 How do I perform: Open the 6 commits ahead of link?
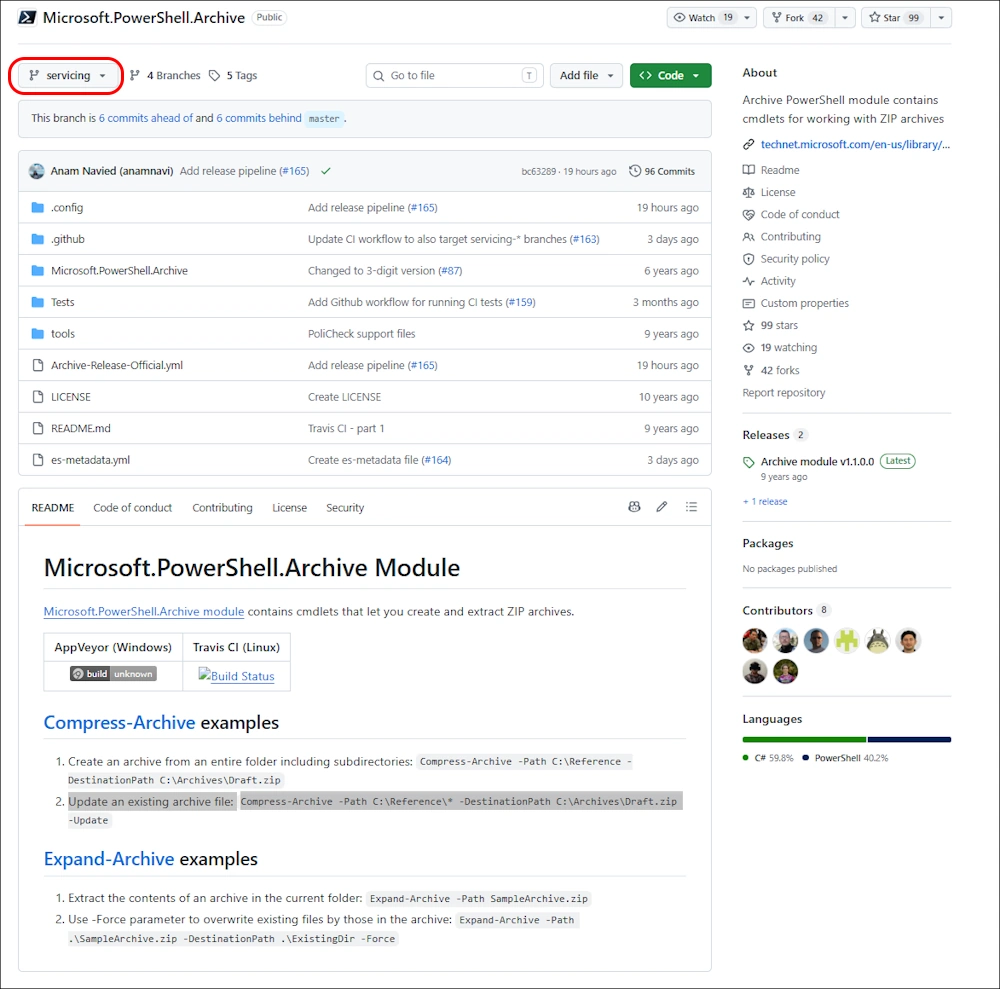click(x=145, y=118)
